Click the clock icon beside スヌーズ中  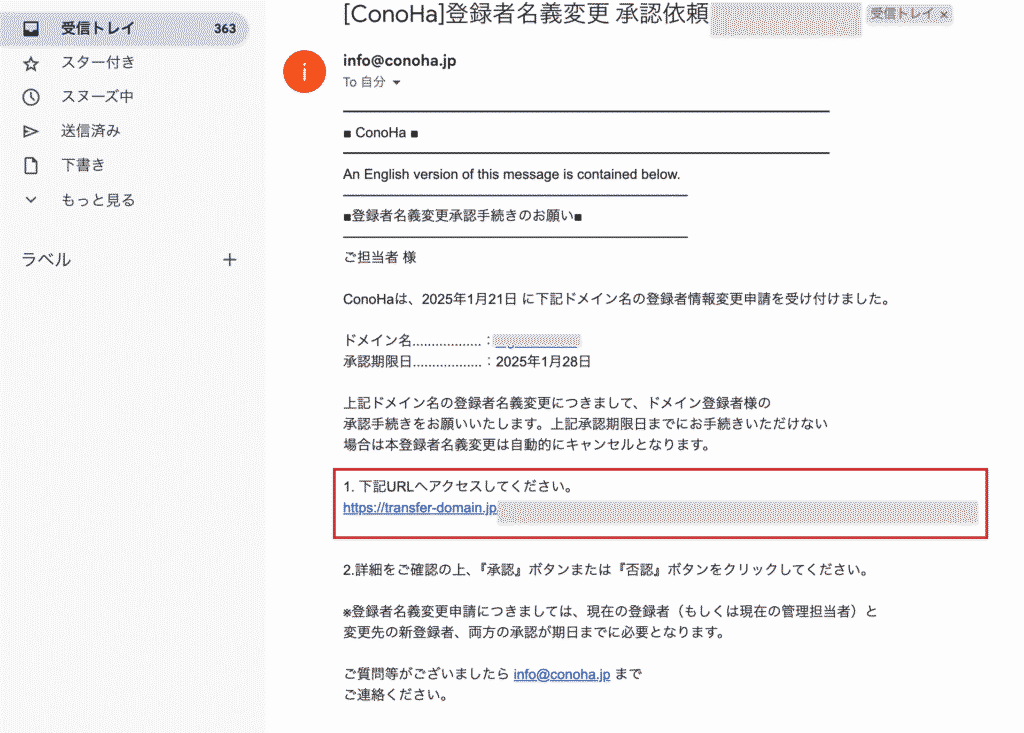pos(31,97)
